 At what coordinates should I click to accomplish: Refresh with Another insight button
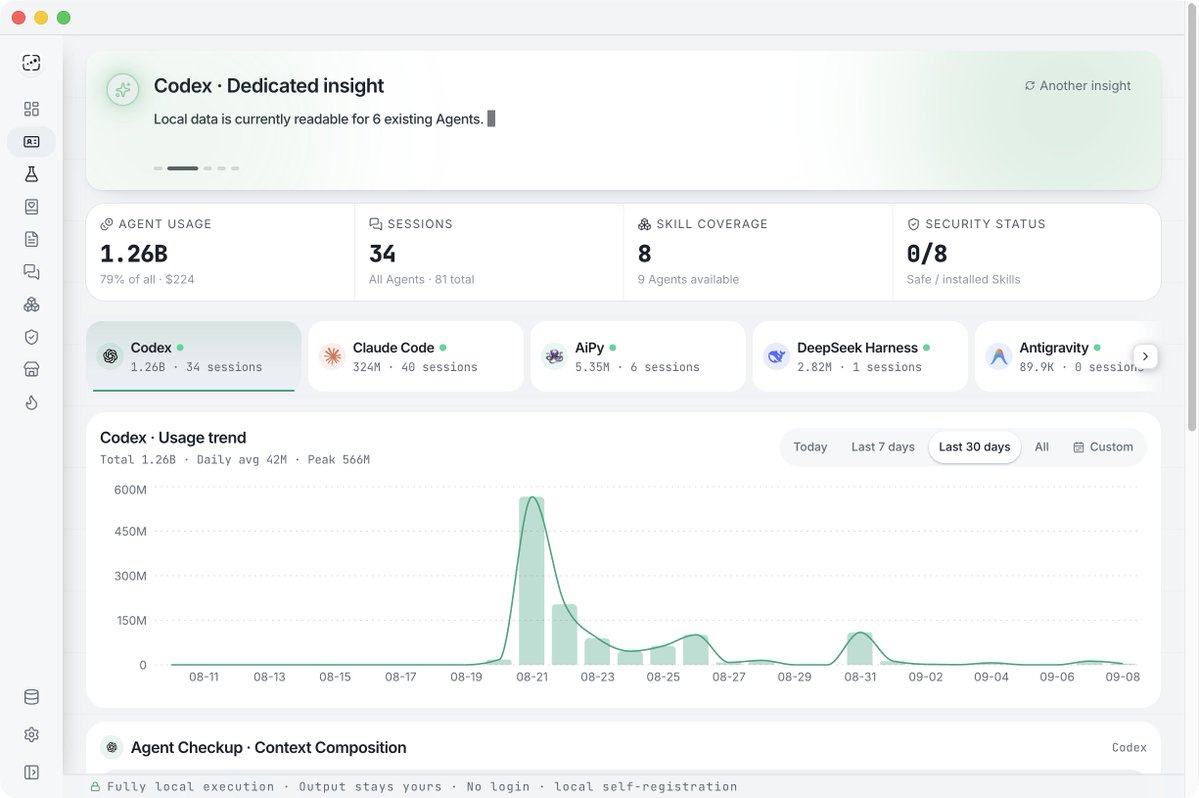1077,86
